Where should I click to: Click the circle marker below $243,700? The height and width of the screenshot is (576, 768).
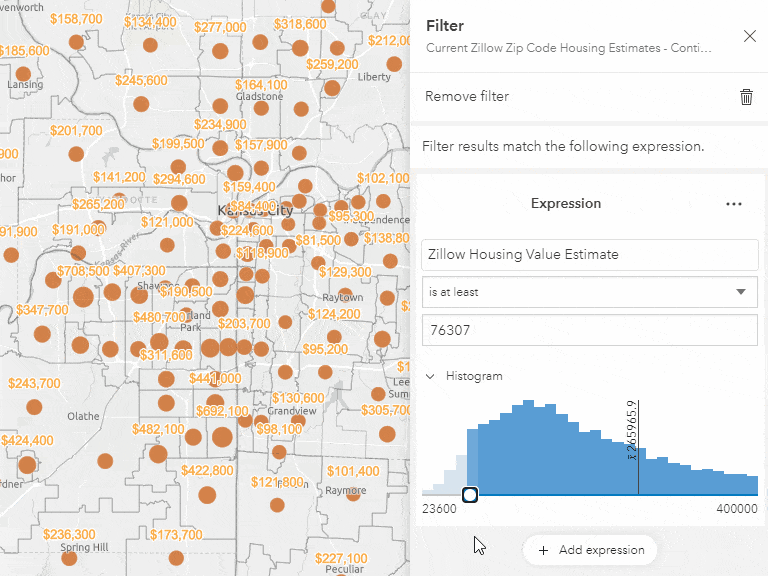point(34,407)
